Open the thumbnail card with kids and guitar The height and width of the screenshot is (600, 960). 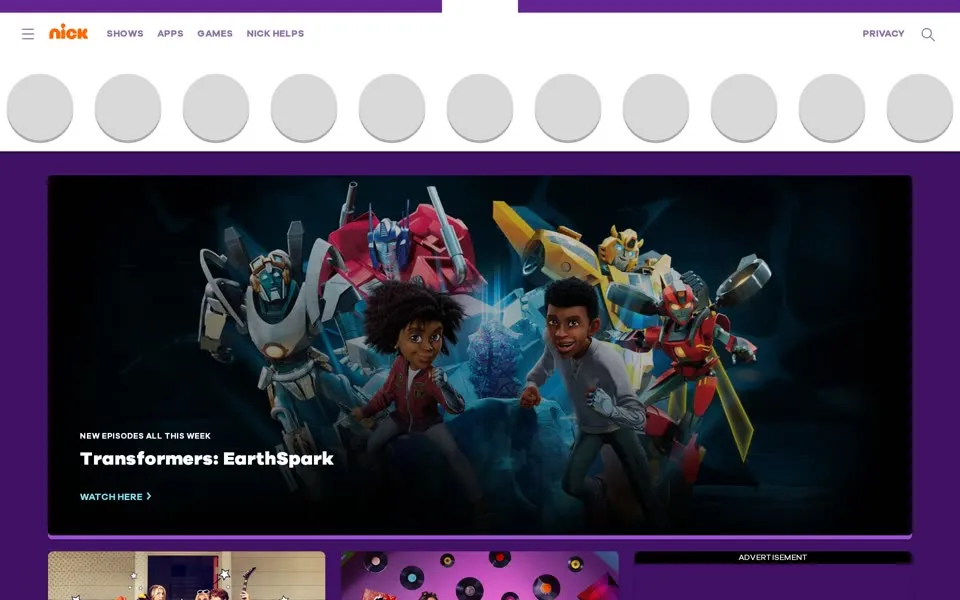pyautogui.click(x=187, y=576)
